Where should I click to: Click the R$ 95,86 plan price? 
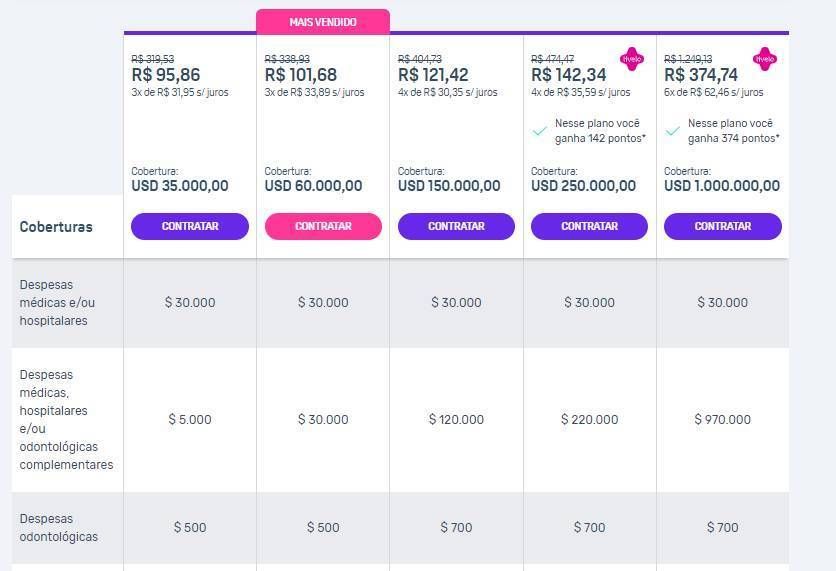tap(166, 75)
